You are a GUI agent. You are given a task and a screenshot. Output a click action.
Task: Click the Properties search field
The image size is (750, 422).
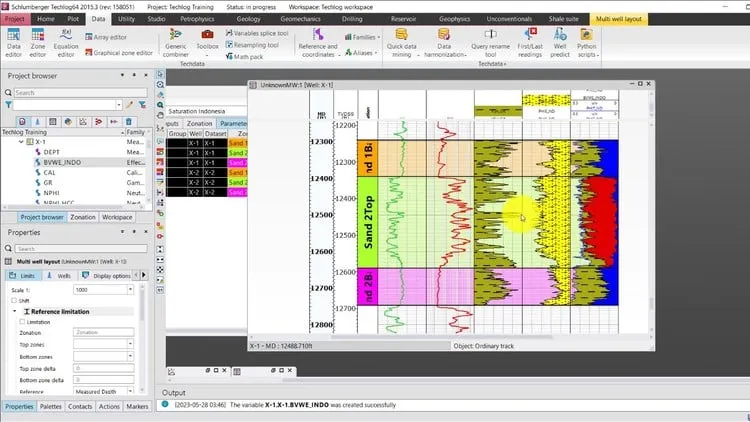coord(80,249)
